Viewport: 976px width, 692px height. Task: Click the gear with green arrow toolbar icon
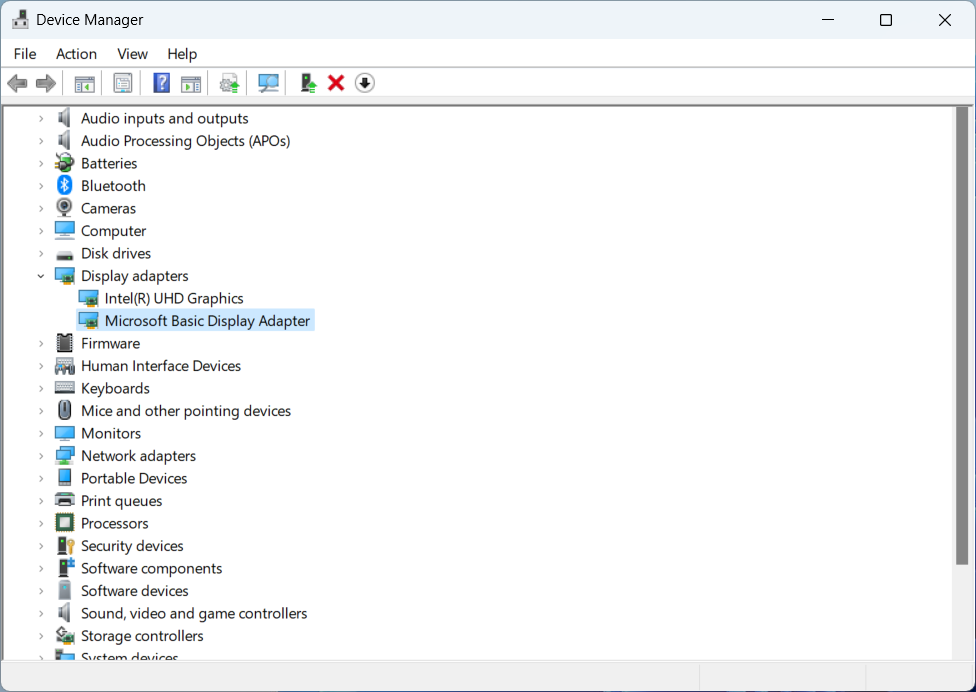[229, 83]
